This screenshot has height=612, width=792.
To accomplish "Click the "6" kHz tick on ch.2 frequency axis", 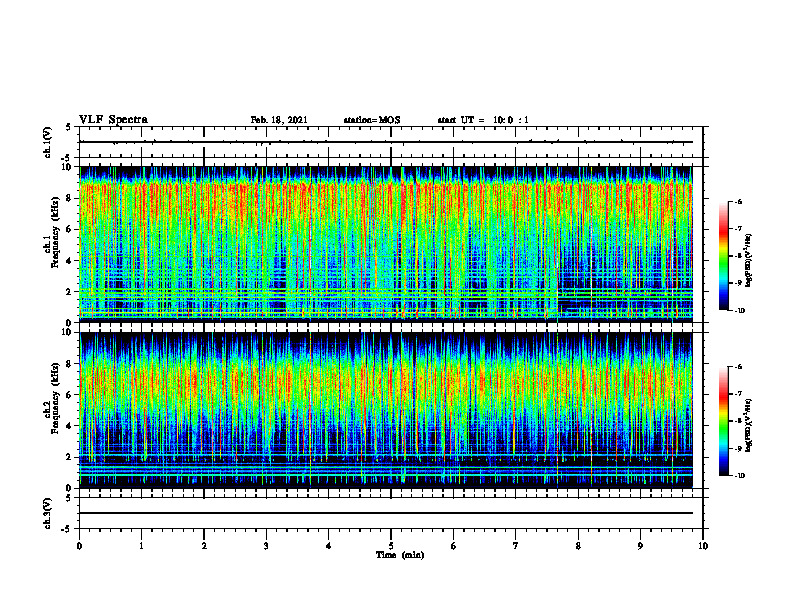I will 70,395.
